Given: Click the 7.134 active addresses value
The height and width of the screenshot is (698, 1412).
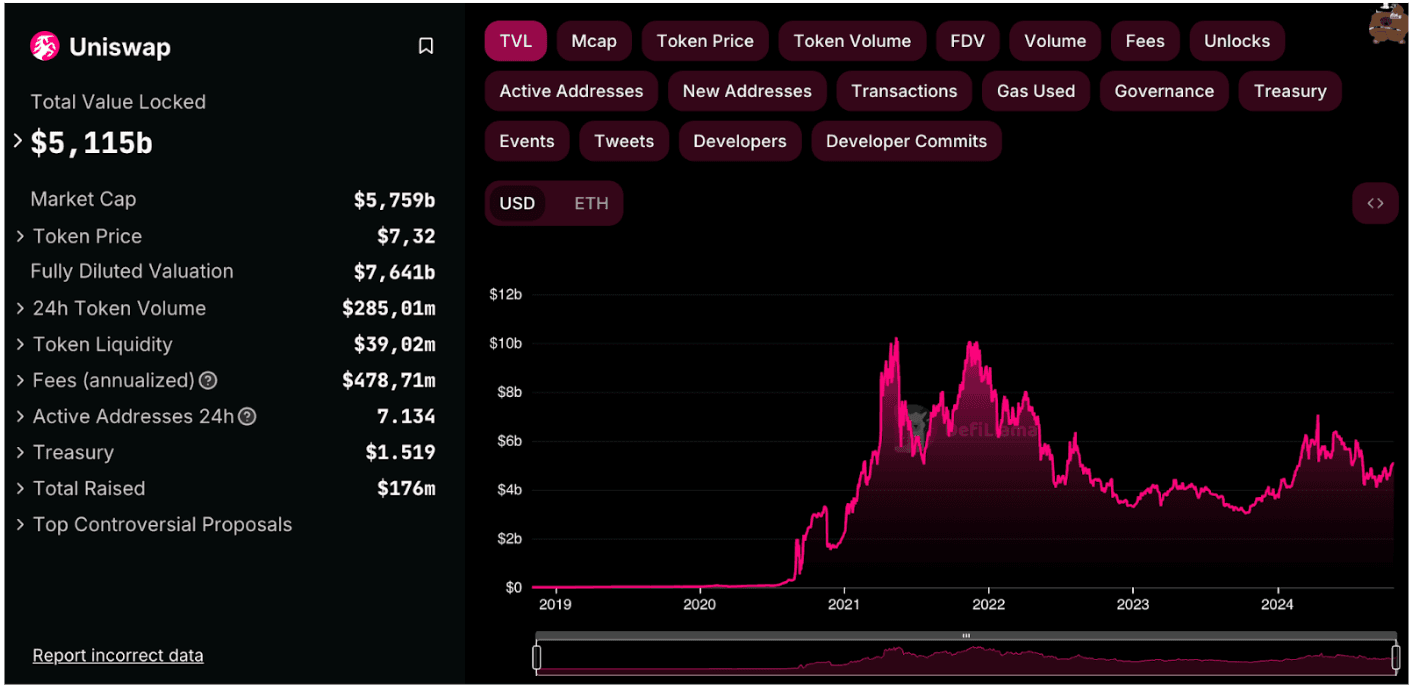Looking at the screenshot, I should (x=406, y=416).
